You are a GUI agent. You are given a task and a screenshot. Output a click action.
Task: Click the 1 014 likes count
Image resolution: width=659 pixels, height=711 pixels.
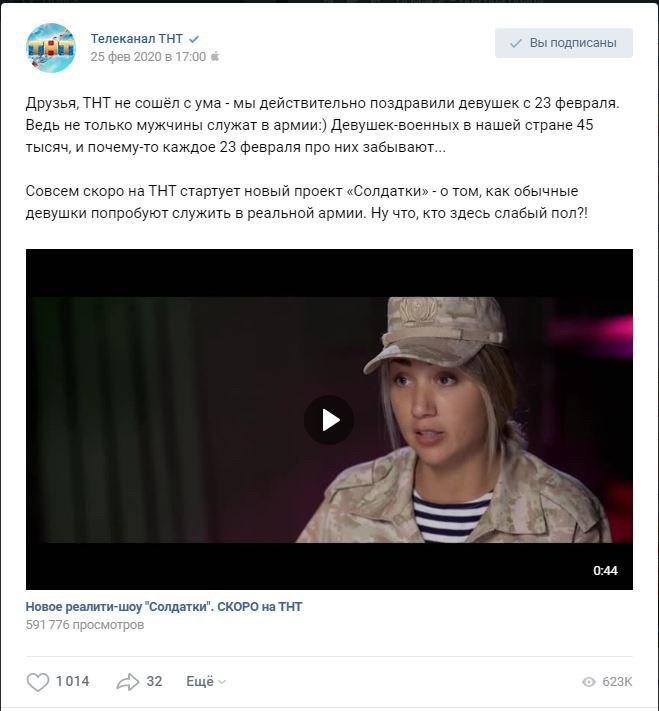tap(73, 681)
